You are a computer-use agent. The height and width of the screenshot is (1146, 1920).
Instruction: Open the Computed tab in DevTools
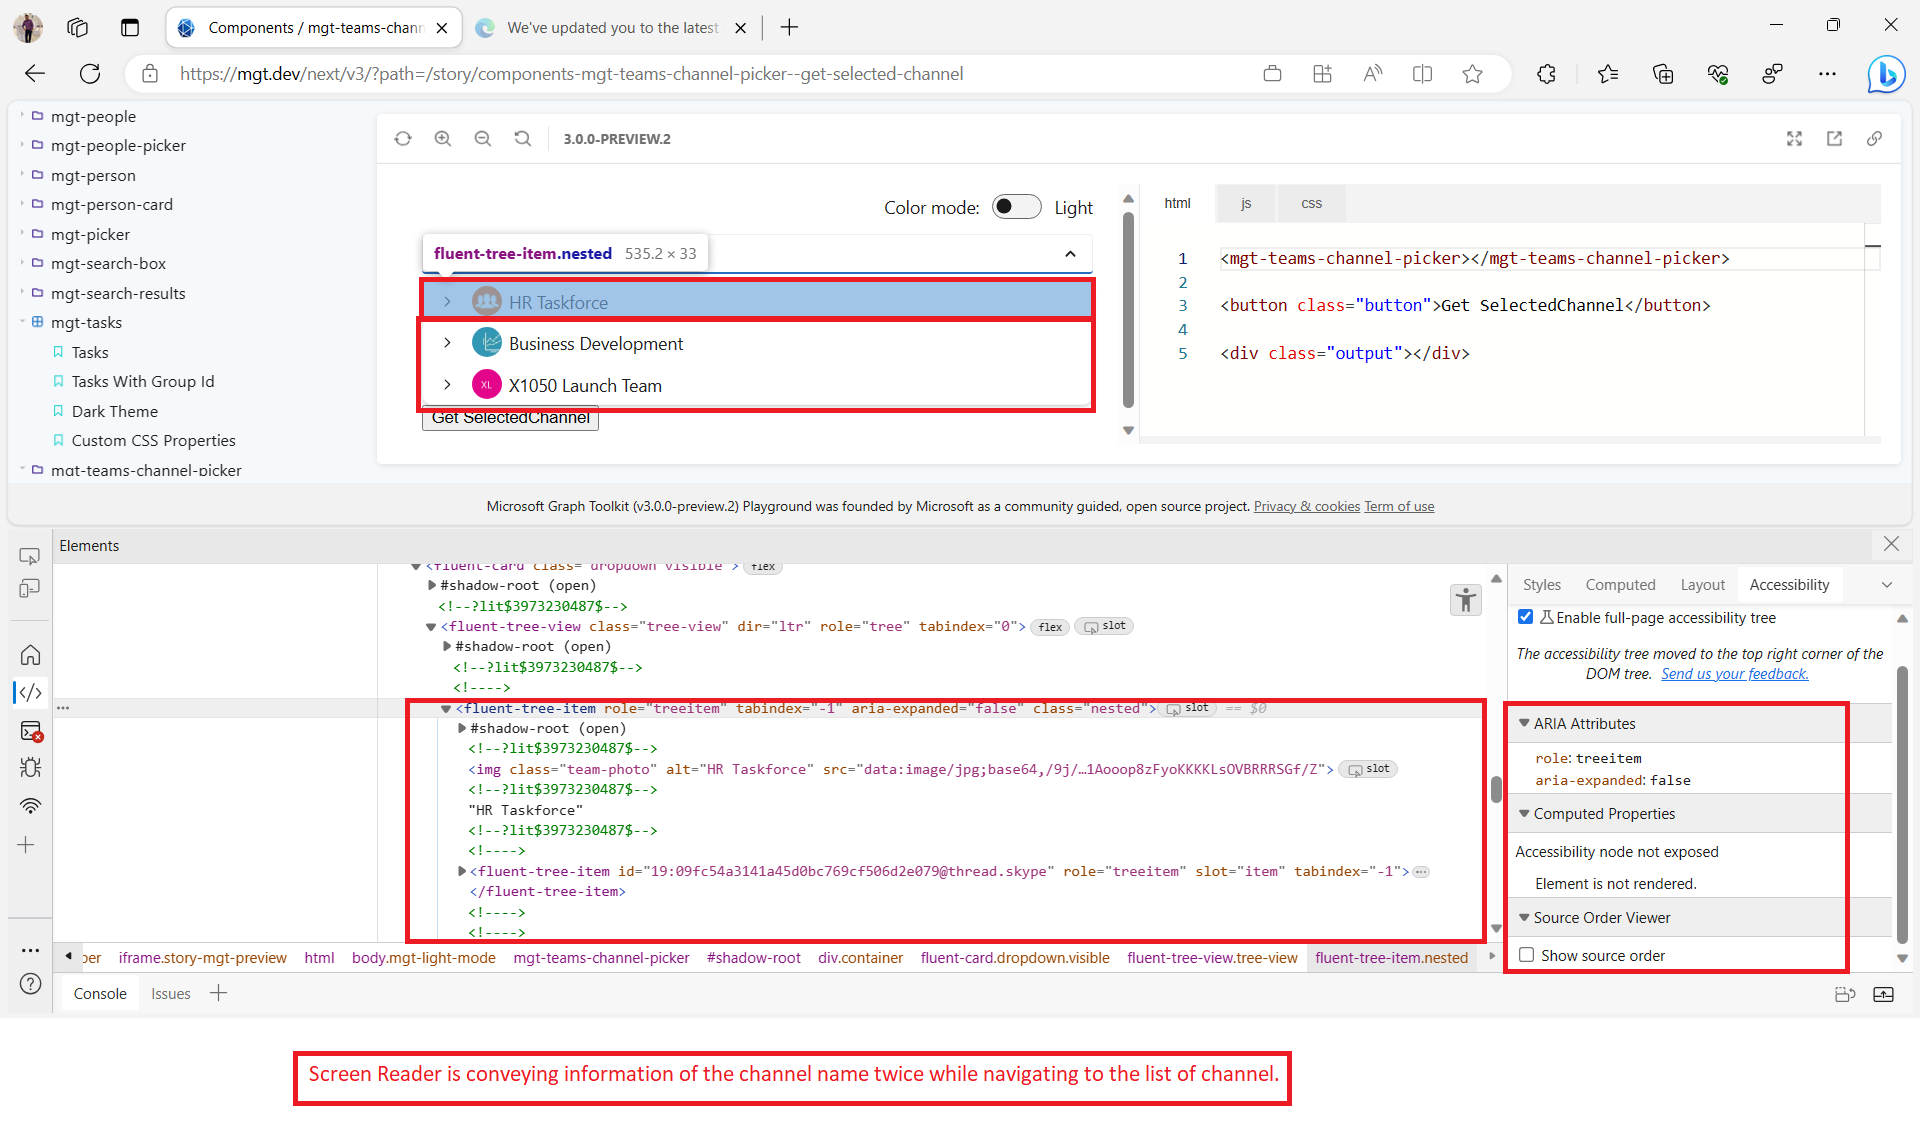[1620, 585]
